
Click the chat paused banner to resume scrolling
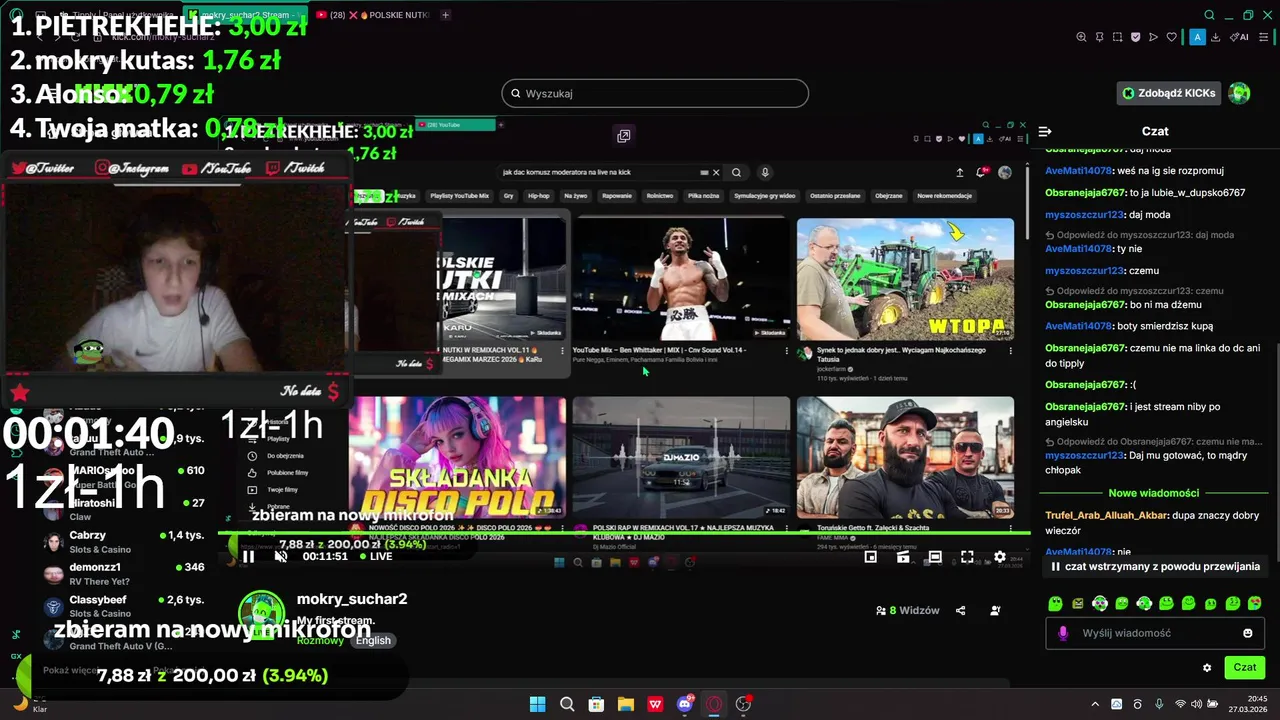1154,566
